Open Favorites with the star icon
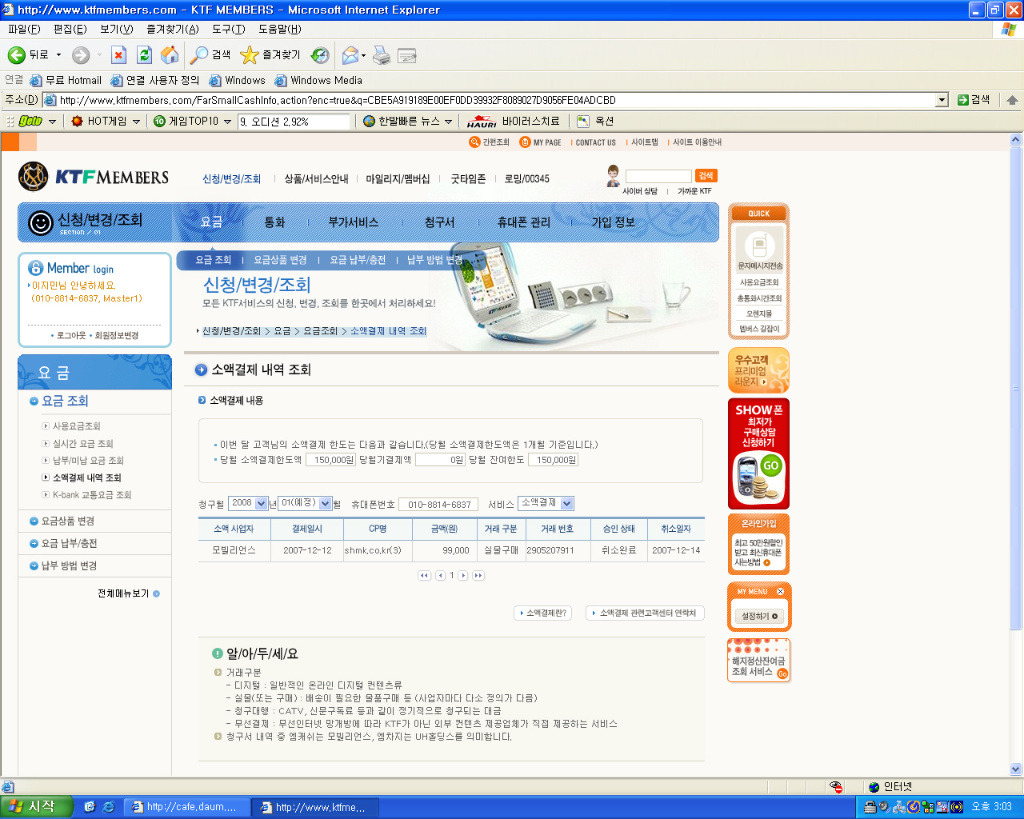The image size is (1024, 819). click(270, 55)
